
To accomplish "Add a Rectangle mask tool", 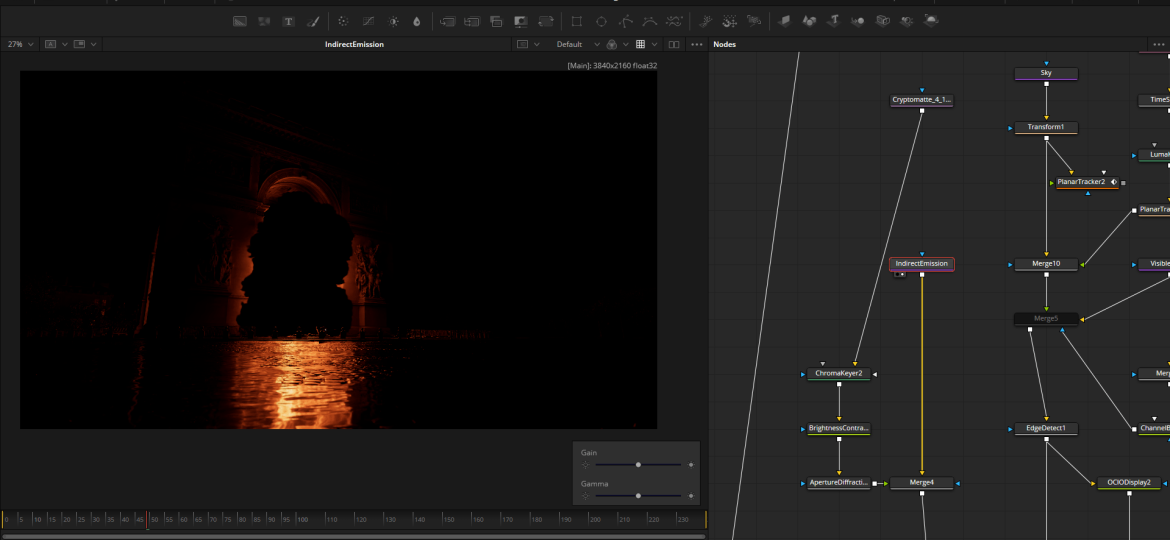I will click(576, 21).
